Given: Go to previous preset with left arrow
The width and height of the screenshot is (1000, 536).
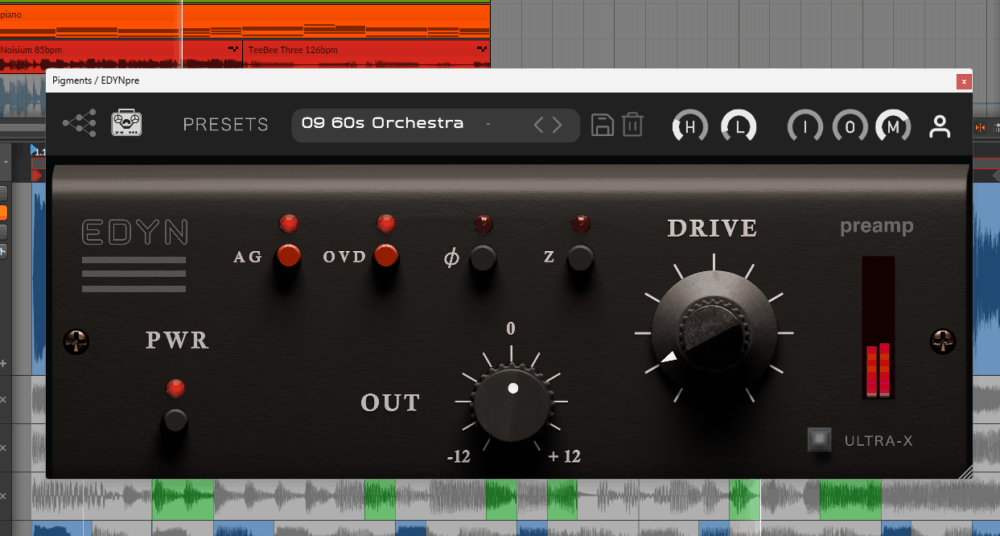Looking at the screenshot, I should pyautogui.click(x=539, y=125).
